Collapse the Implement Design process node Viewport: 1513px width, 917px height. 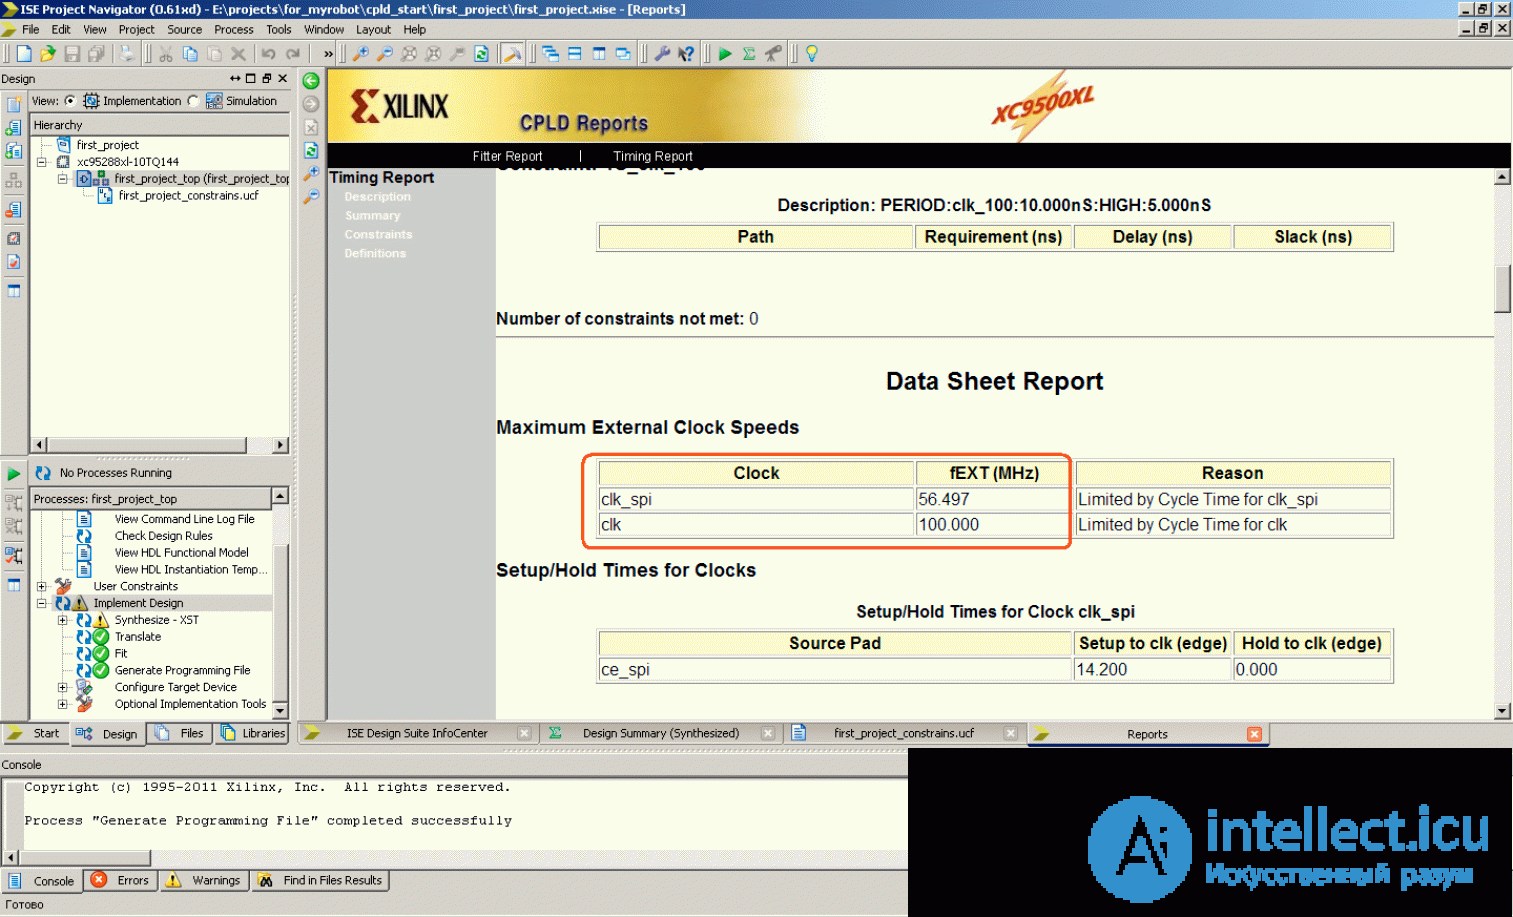click(x=41, y=604)
